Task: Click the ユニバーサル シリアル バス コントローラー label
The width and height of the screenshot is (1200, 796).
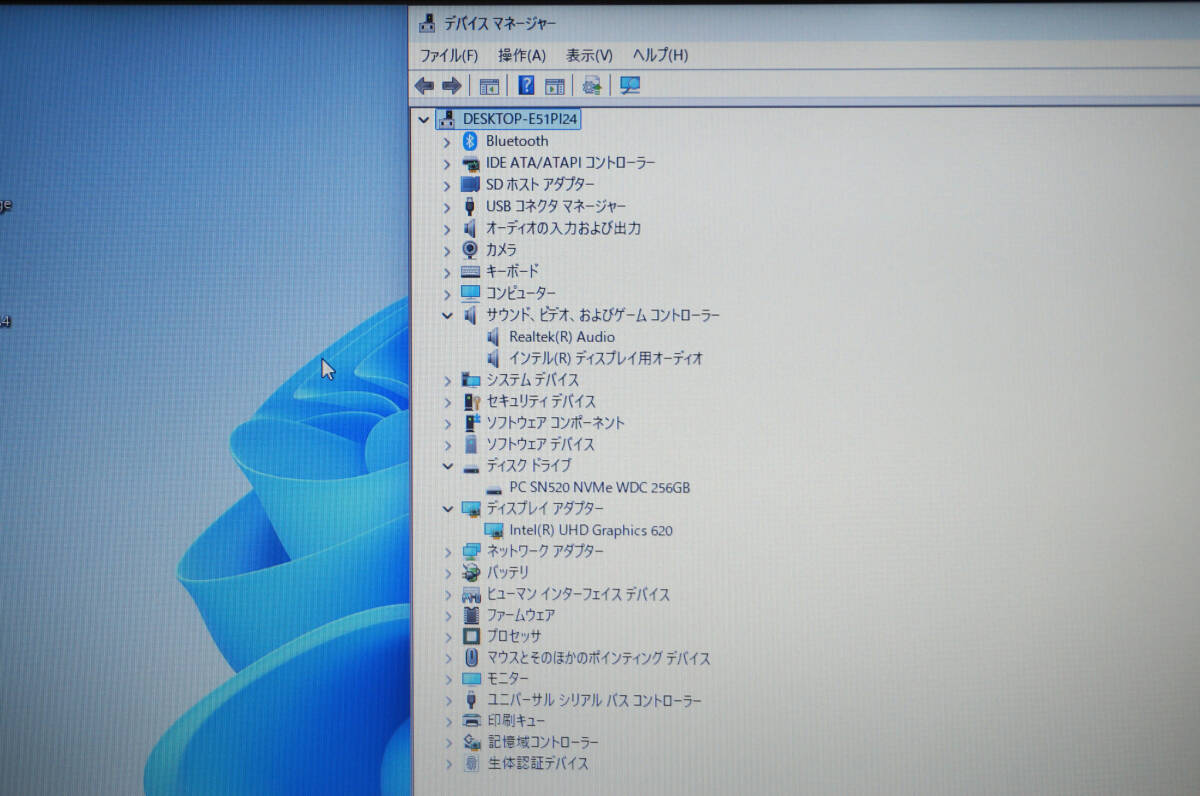Action: click(x=594, y=701)
